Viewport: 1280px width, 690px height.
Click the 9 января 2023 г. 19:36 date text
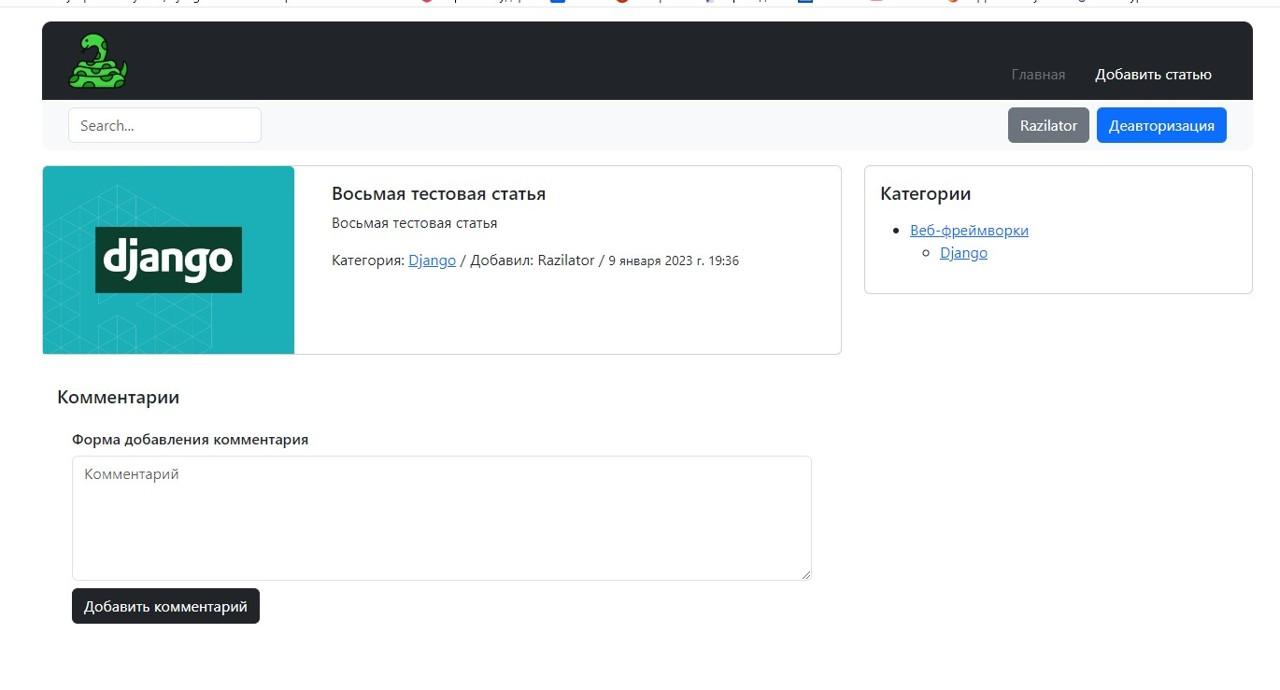point(674,261)
